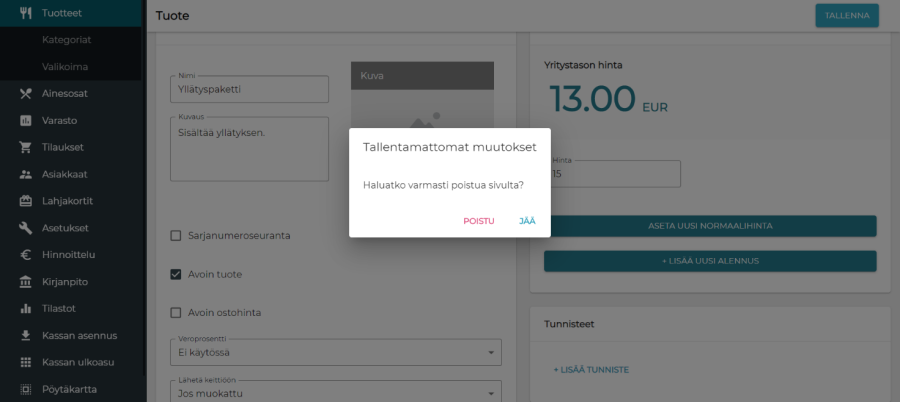
Task: Click the Tilaukset shopping cart icon
Action: [x=26, y=147]
